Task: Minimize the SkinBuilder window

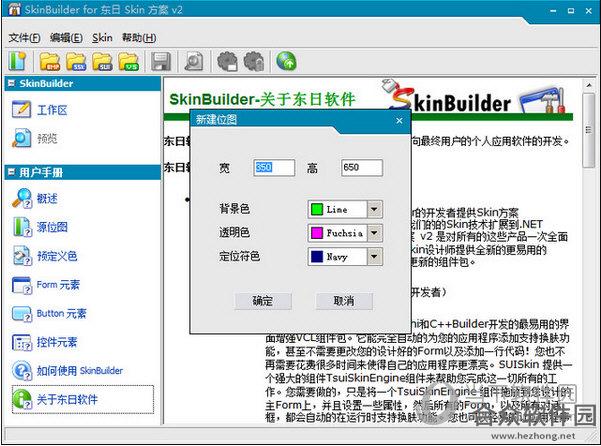Action: click(x=553, y=11)
